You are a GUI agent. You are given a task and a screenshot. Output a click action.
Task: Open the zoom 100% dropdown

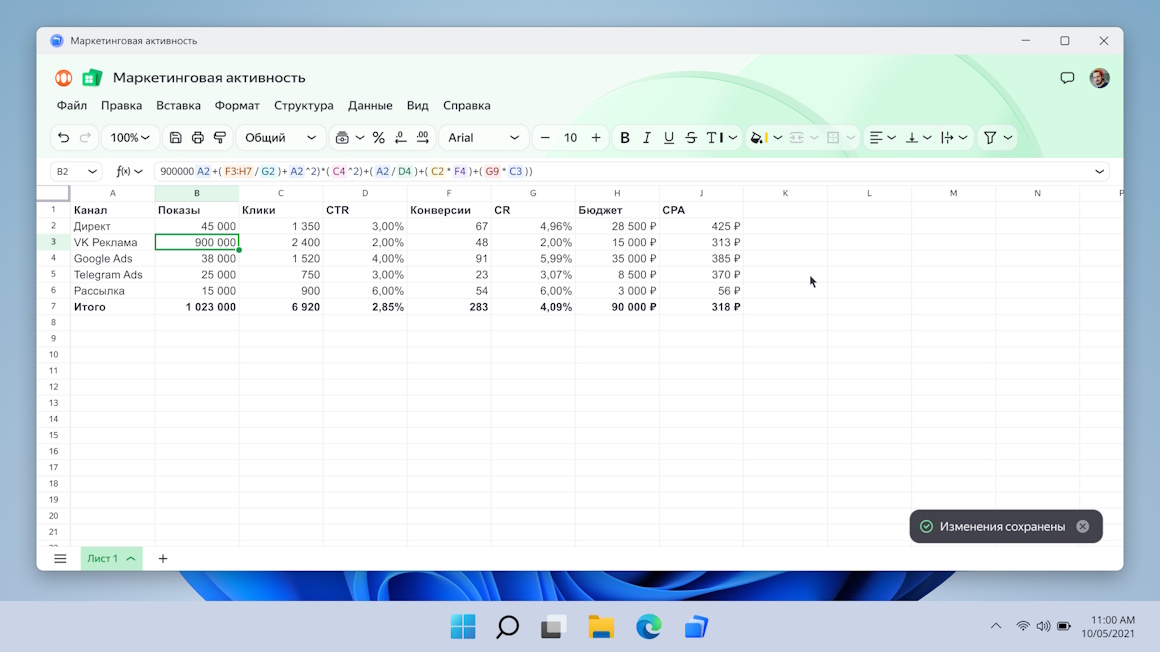[129, 138]
